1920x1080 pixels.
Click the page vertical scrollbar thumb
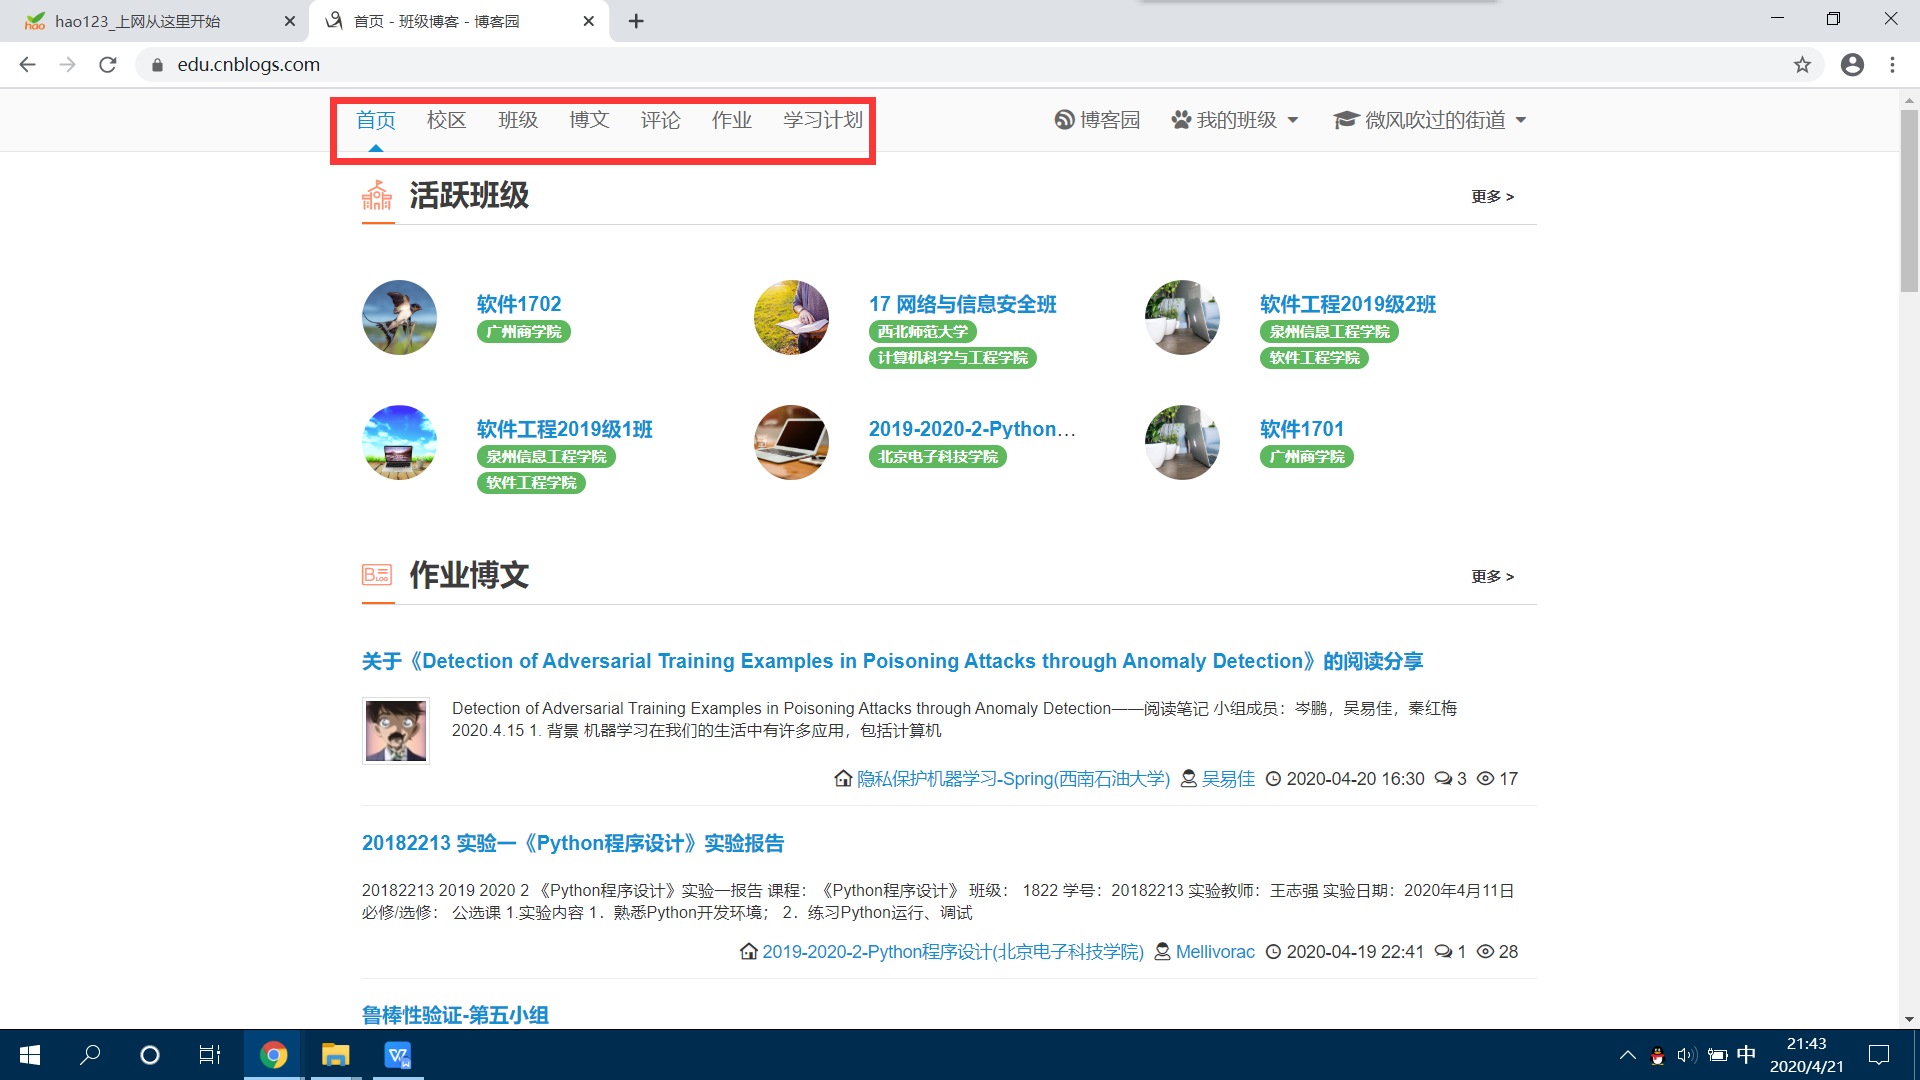[1909, 200]
